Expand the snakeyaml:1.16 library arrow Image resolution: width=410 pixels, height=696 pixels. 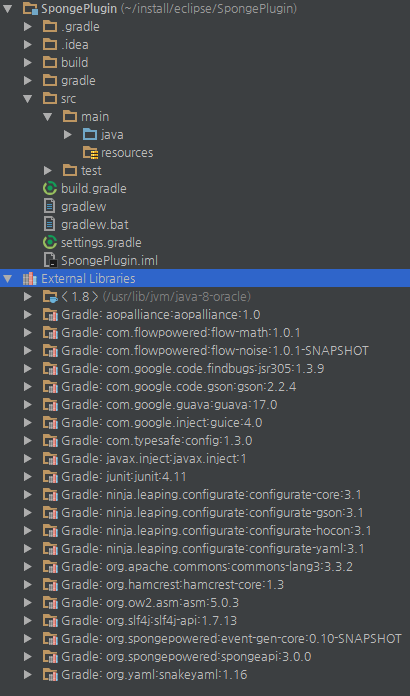(x=28, y=675)
